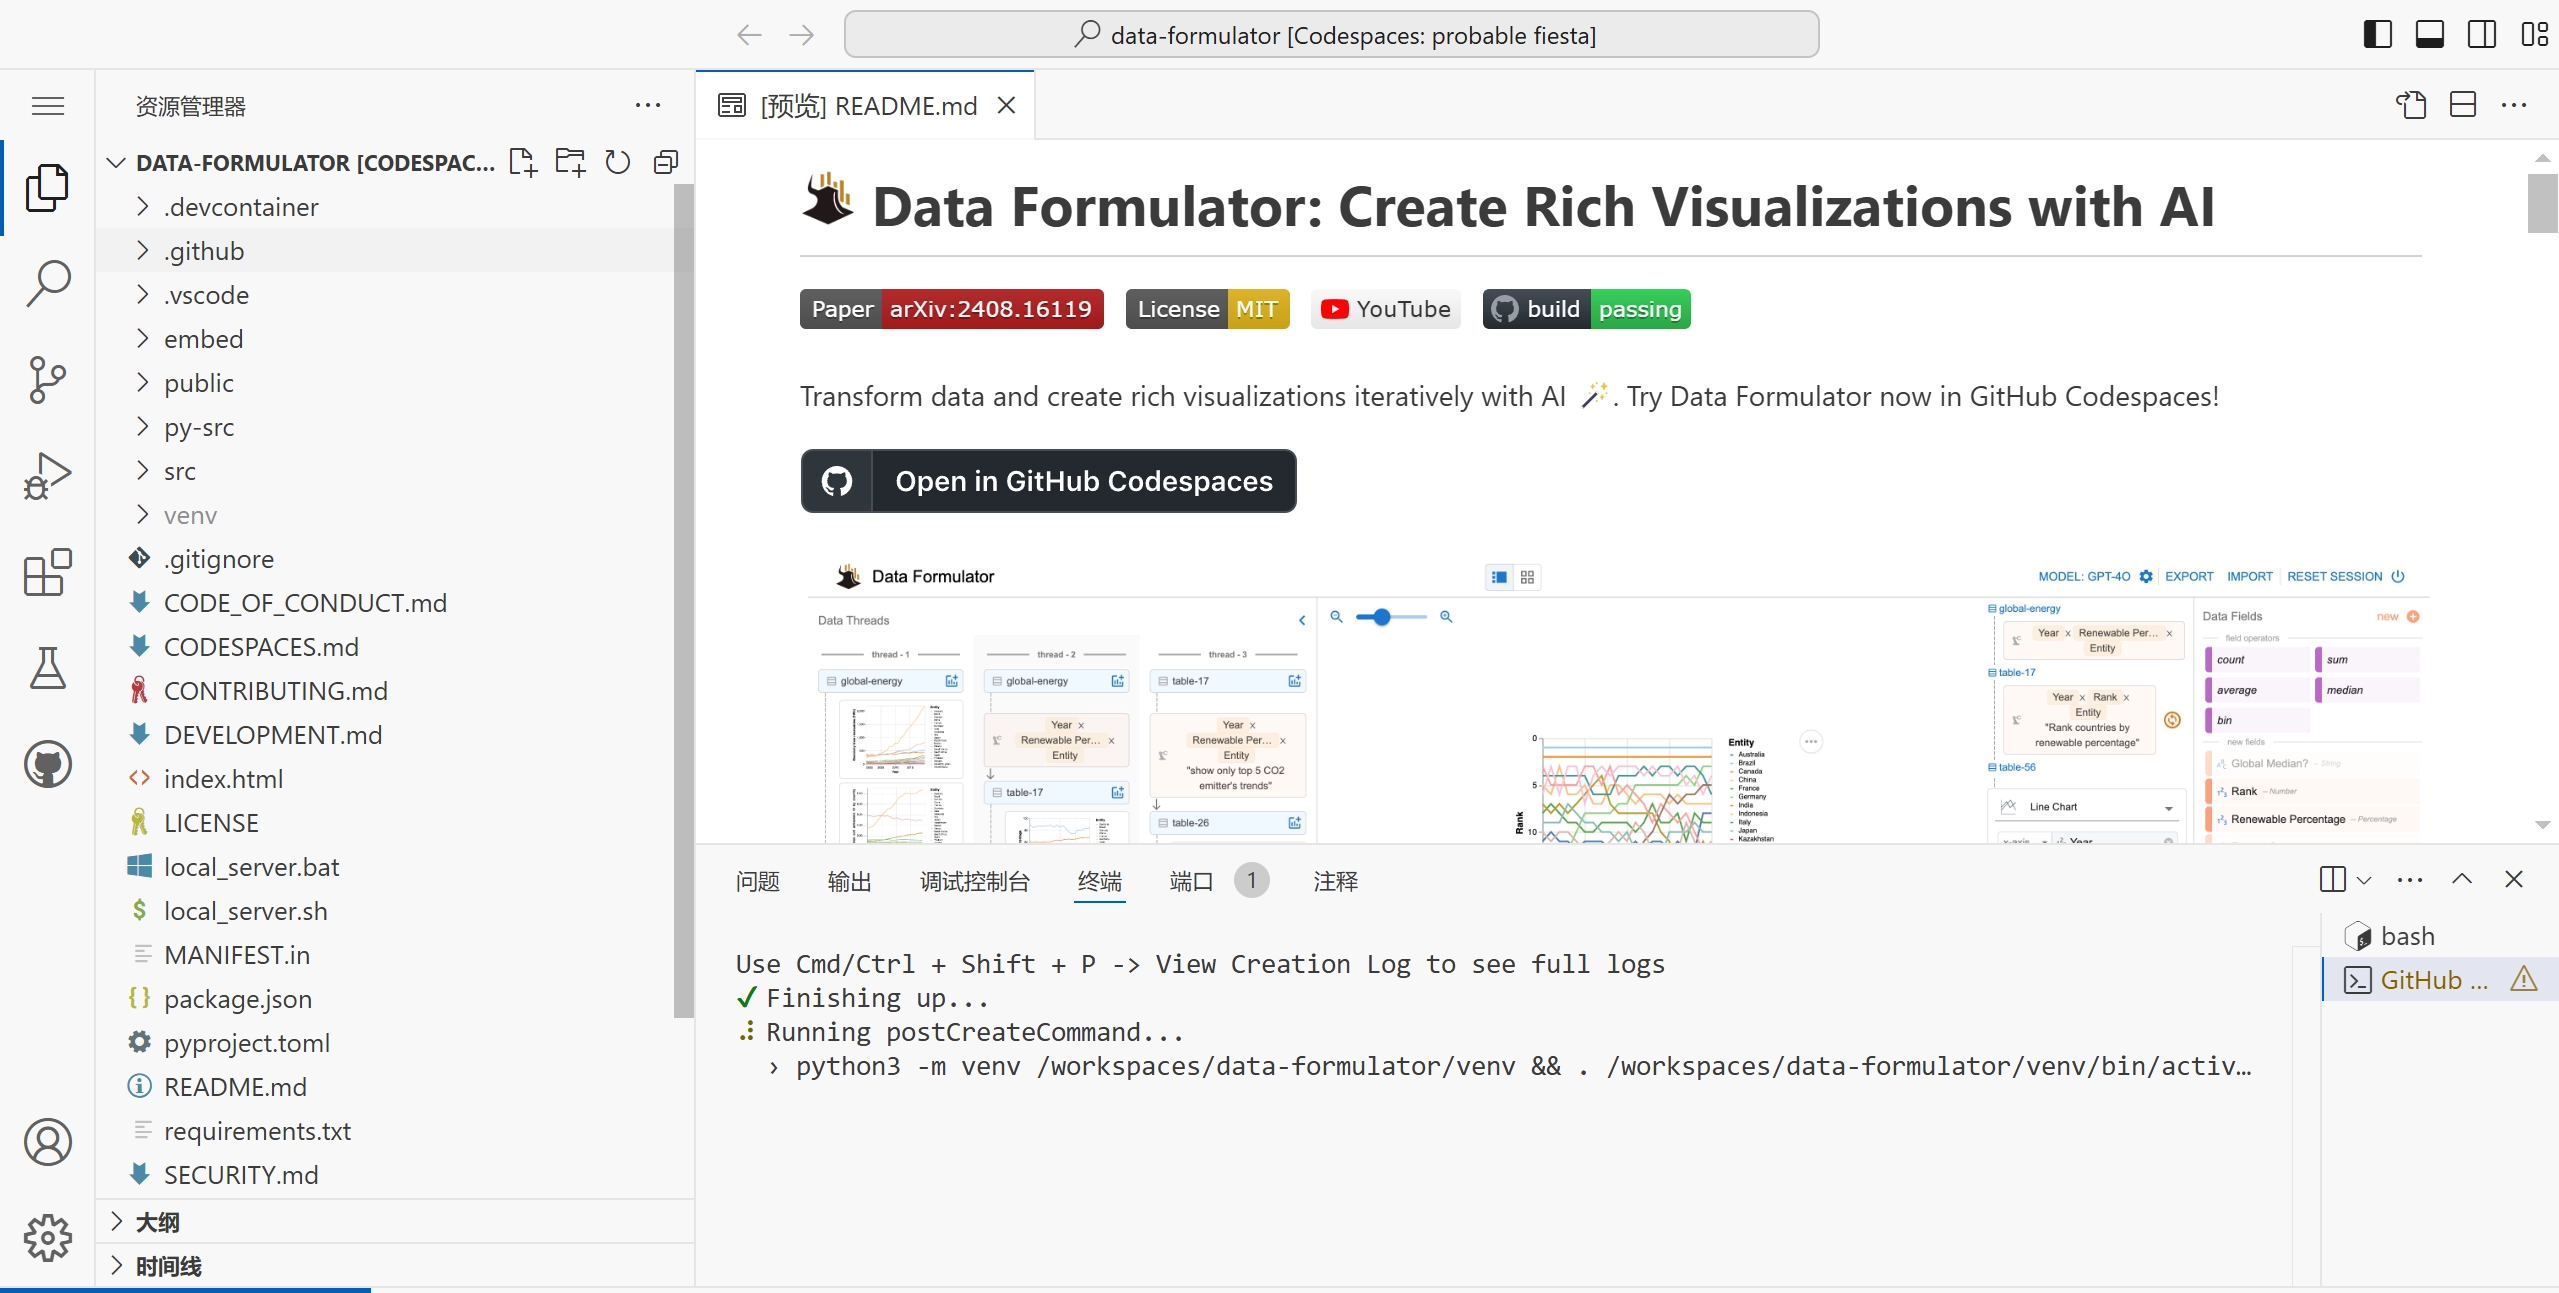Open the hamburger application menu
Image resolution: width=2559 pixels, height=1293 pixels.
pos(47,106)
